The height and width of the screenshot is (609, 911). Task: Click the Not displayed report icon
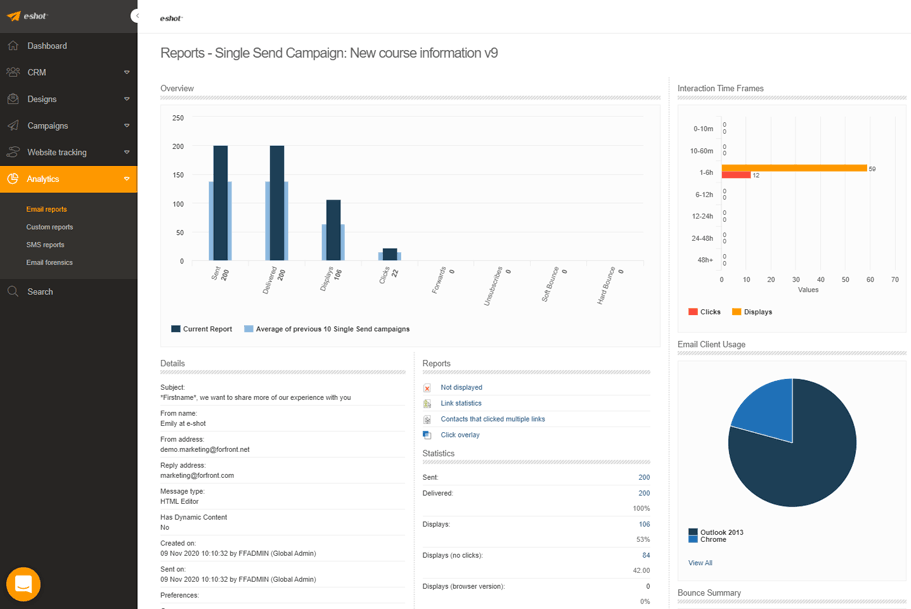[x=427, y=388]
